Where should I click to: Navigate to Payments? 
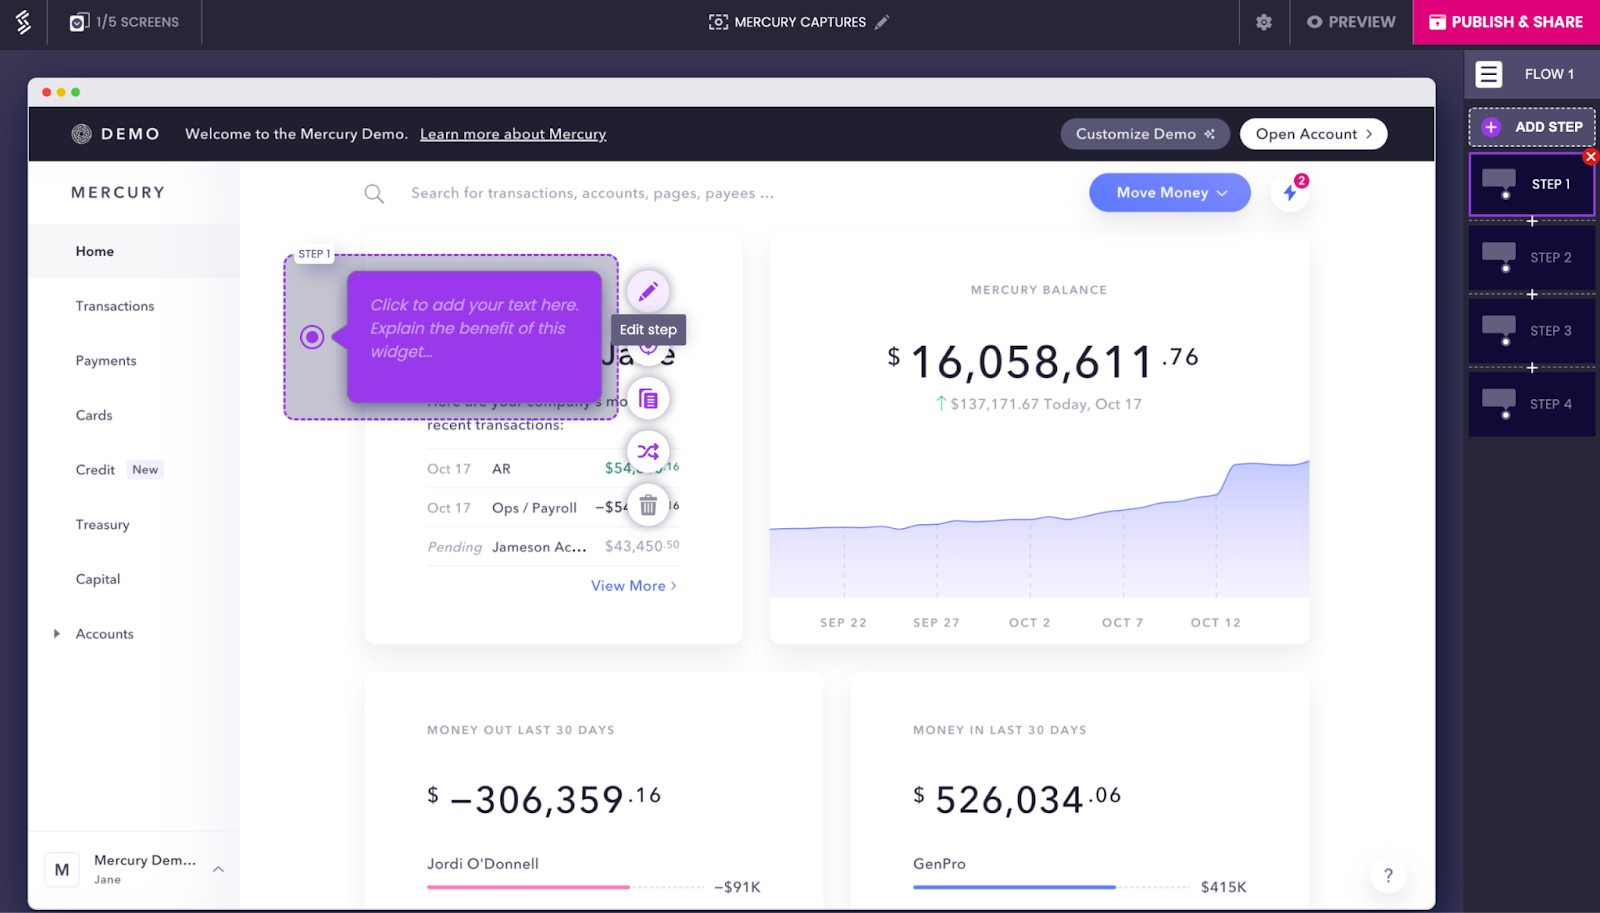[106, 361]
